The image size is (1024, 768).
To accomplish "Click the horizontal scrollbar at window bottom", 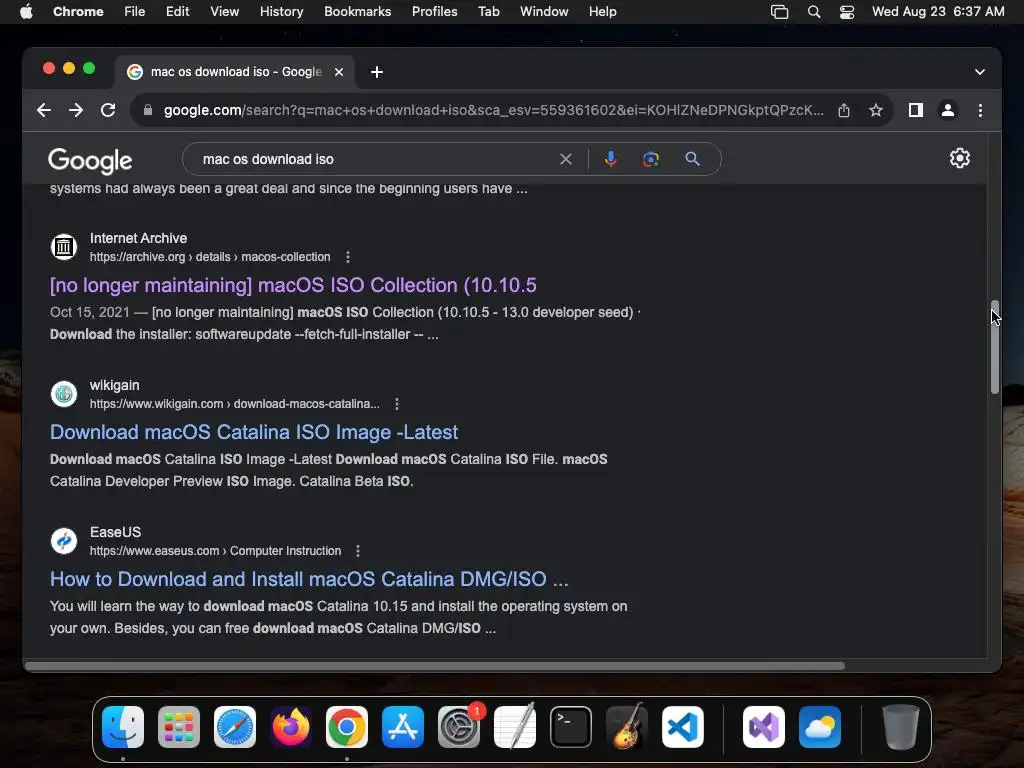I will click(x=435, y=665).
